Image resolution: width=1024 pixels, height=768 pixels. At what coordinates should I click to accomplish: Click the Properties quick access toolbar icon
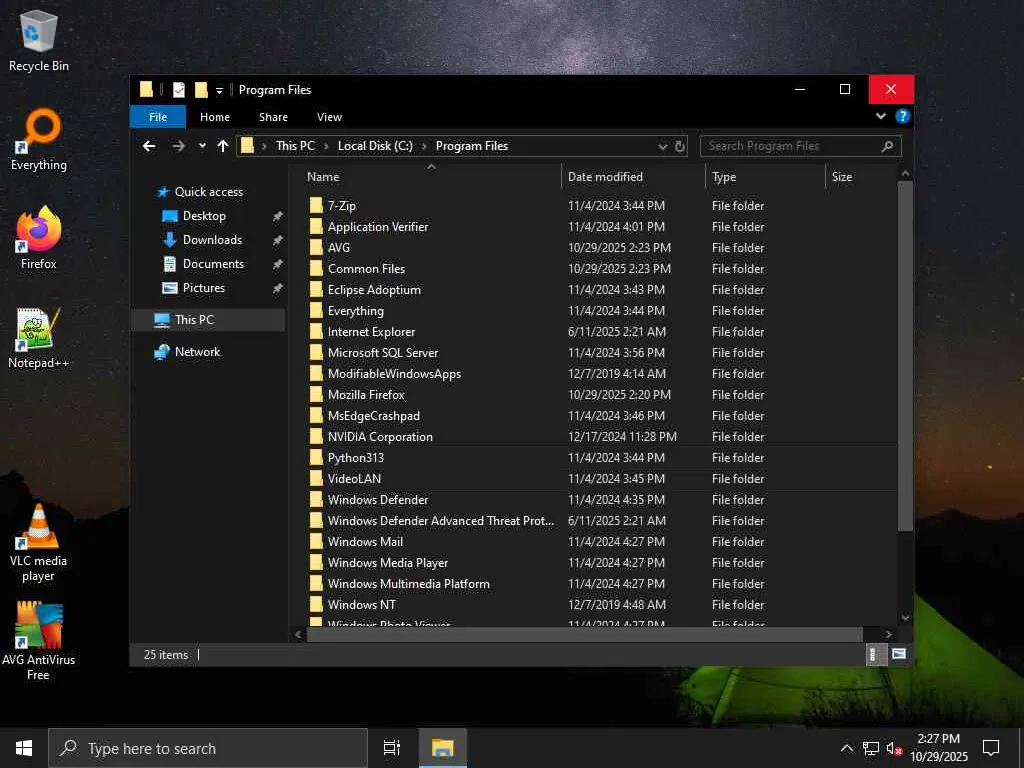(x=178, y=89)
